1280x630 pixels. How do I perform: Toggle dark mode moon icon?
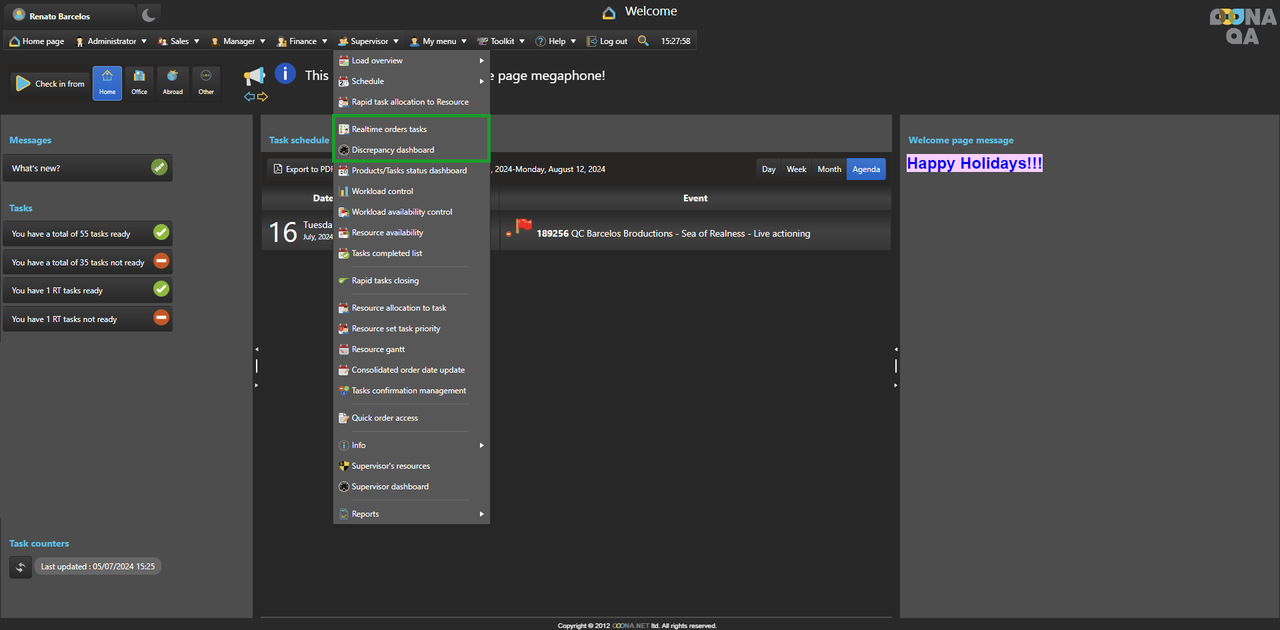point(148,15)
